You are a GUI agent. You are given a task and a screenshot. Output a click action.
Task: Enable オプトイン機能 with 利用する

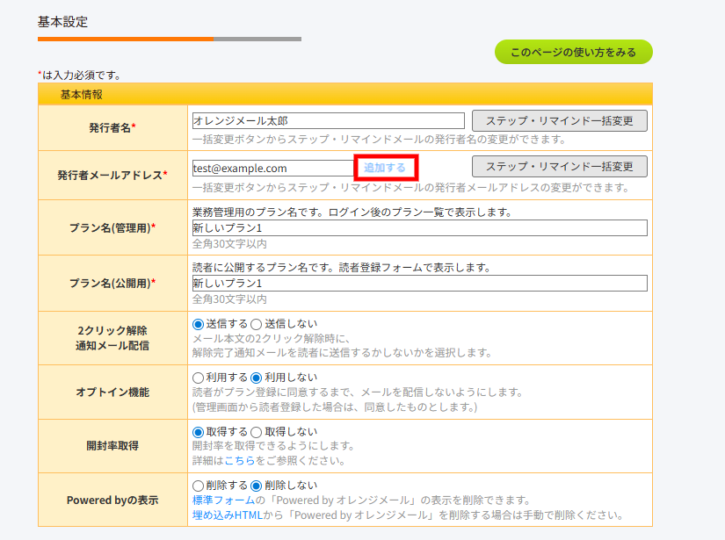point(198,377)
